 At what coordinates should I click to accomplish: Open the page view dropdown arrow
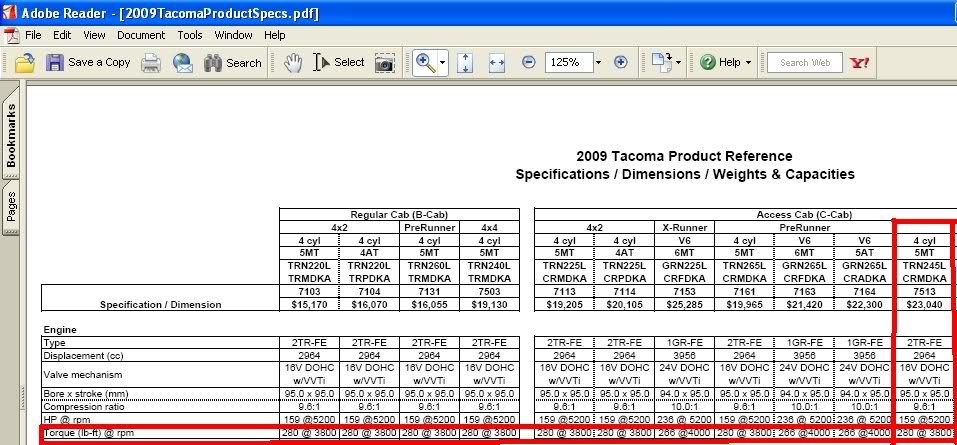click(x=678, y=62)
